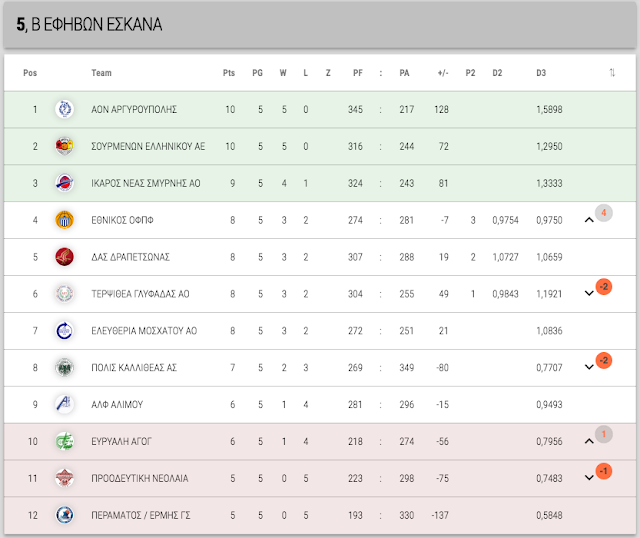Click the ΕΘΝΙΚΟΣ ΟΦΠΦ yellow crest
Viewport: 640px width, 538px height.
tap(64, 220)
